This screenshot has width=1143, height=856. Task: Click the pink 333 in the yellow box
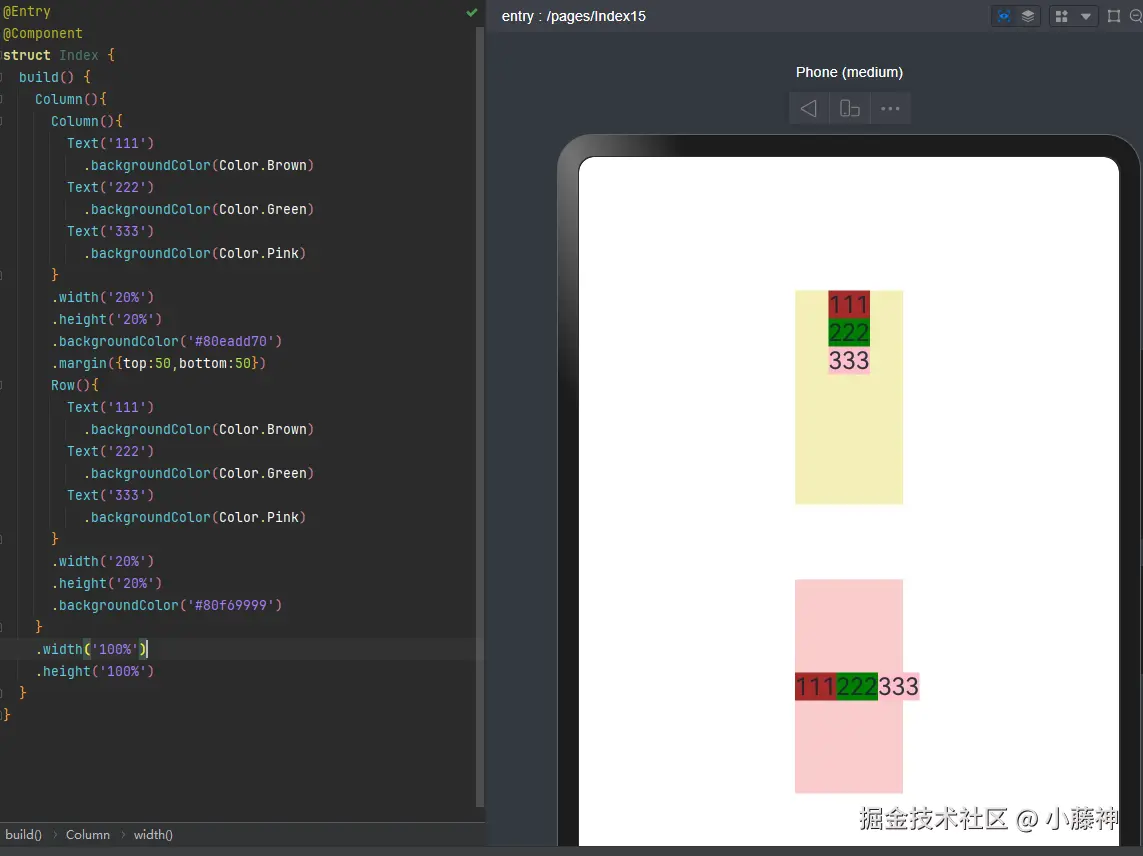click(849, 360)
